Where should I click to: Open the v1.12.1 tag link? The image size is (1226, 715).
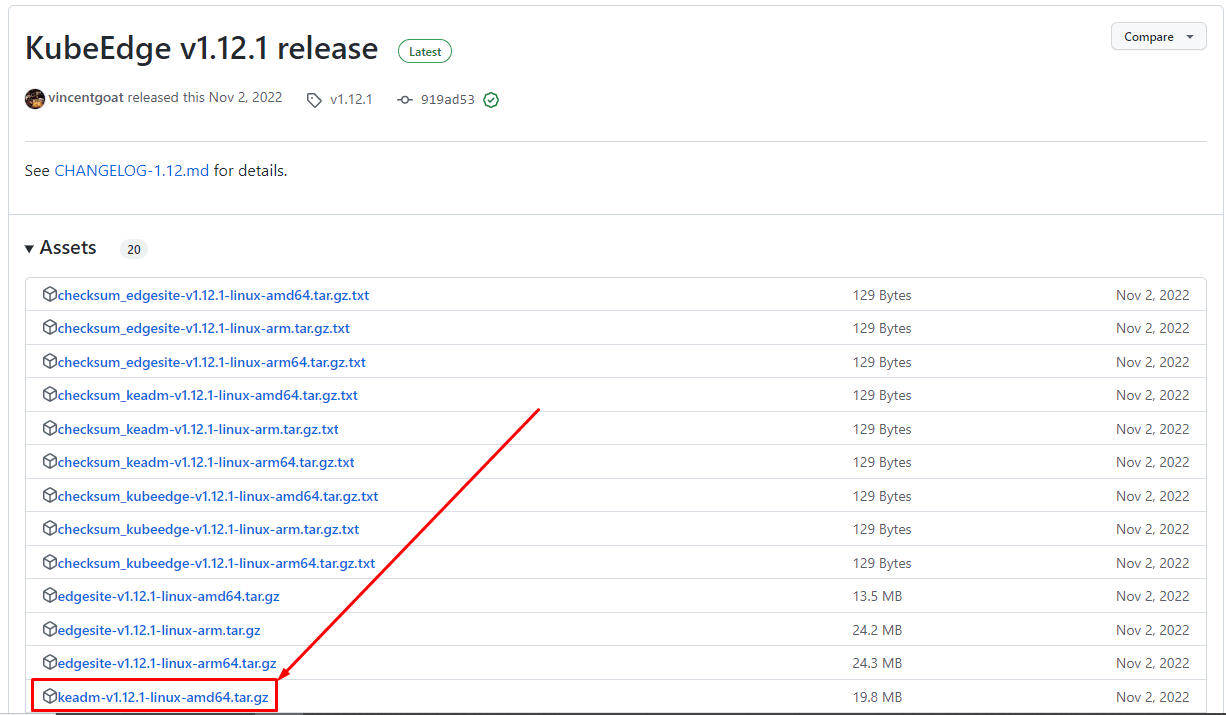pyautogui.click(x=351, y=100)
